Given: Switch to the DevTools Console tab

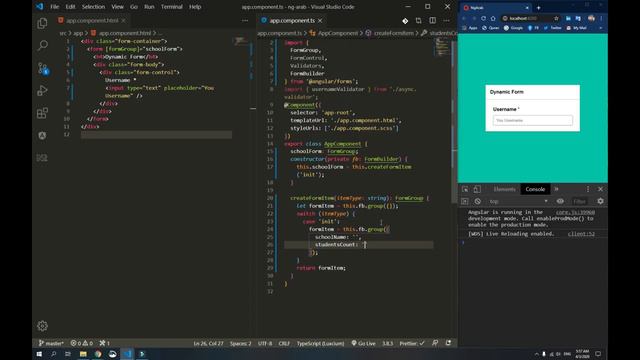Looking at the screenshot, I should (535, 189).
